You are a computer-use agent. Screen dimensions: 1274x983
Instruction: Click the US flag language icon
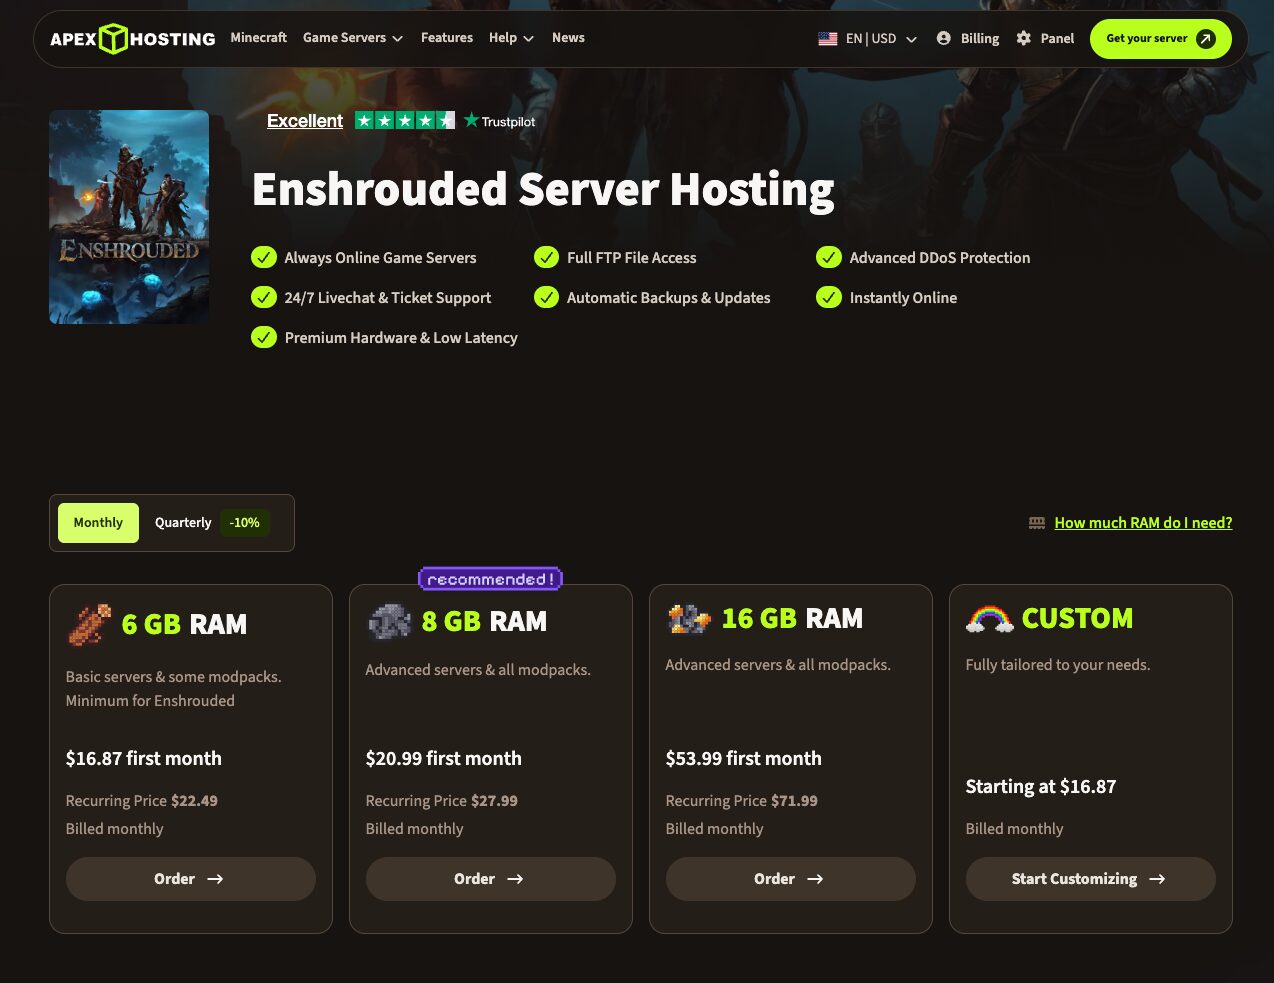[x=828, y=39]
